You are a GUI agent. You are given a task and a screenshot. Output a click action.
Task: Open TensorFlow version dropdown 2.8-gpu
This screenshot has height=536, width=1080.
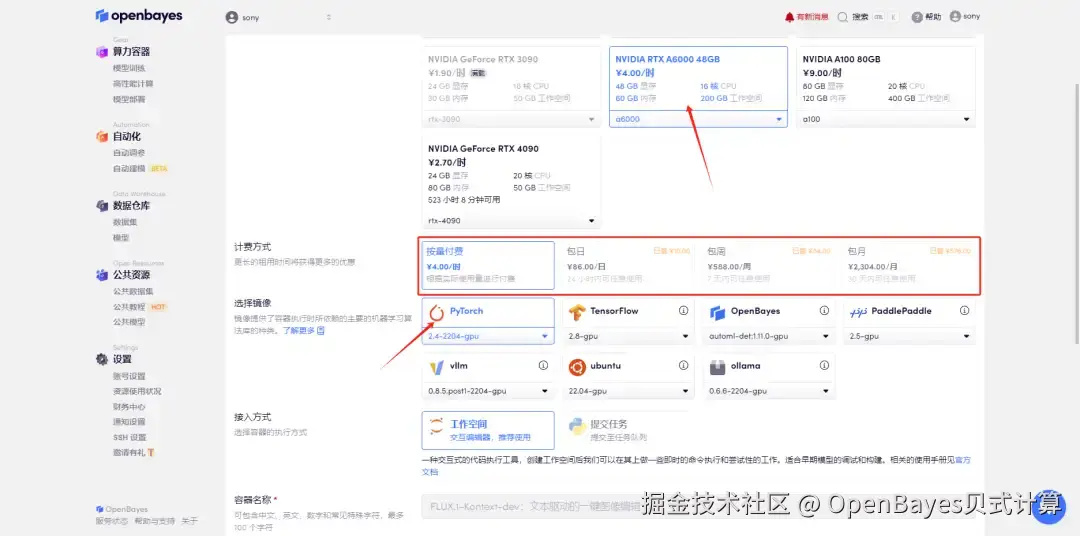click(628, 336)
